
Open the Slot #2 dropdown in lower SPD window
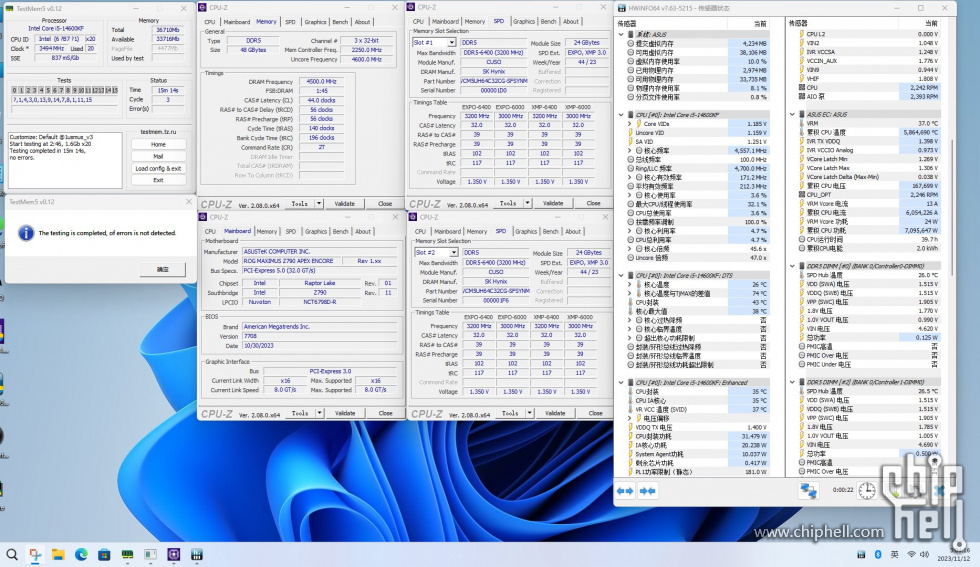[x=454, y=252]
